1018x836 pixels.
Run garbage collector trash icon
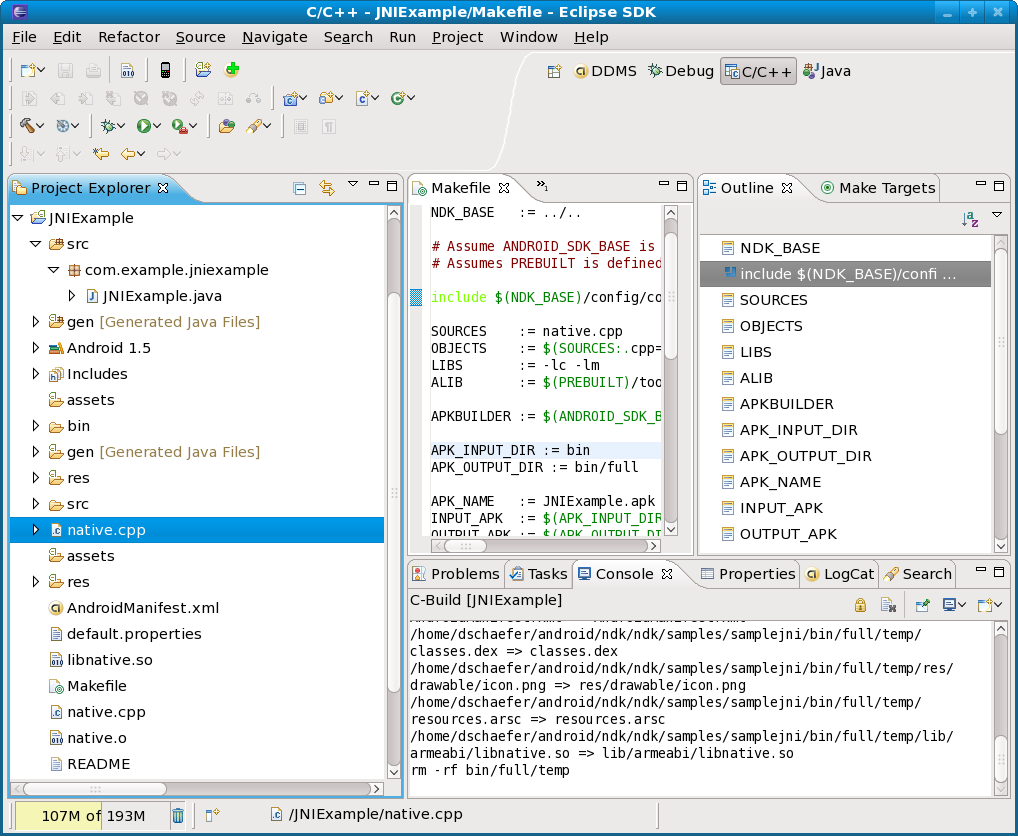(177, 815)
